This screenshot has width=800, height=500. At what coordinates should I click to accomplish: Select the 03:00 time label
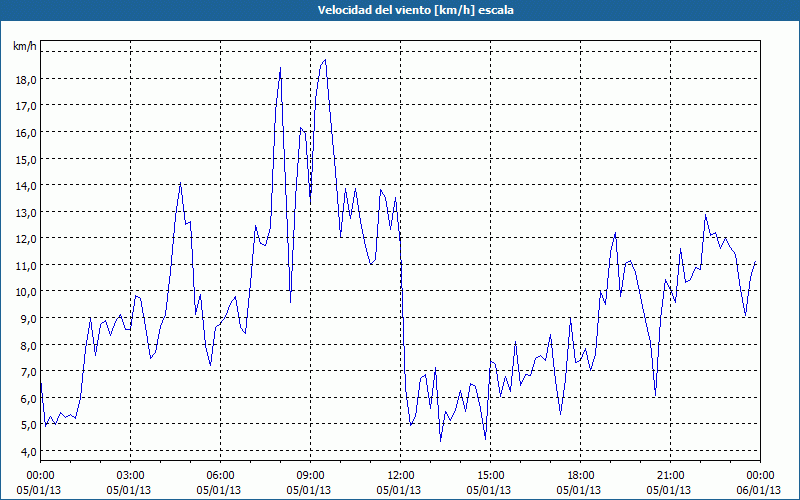131,476
